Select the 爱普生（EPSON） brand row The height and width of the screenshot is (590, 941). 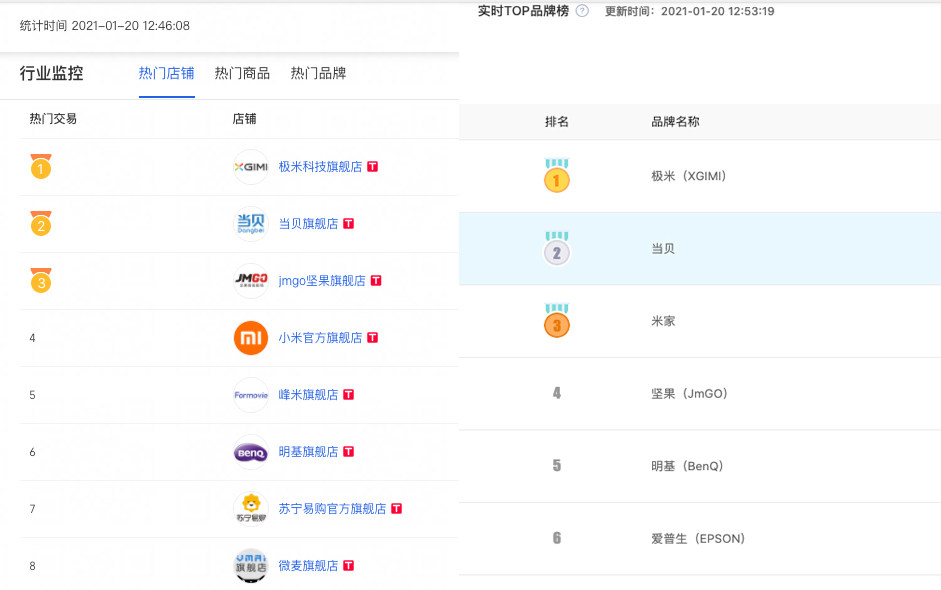coord(698,539)
